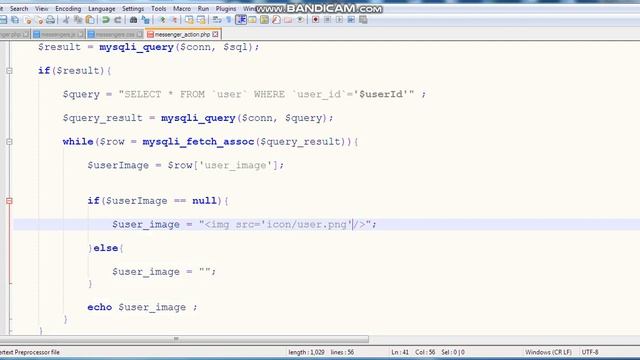Click the Copy toolbar icon

click(78, 20)
